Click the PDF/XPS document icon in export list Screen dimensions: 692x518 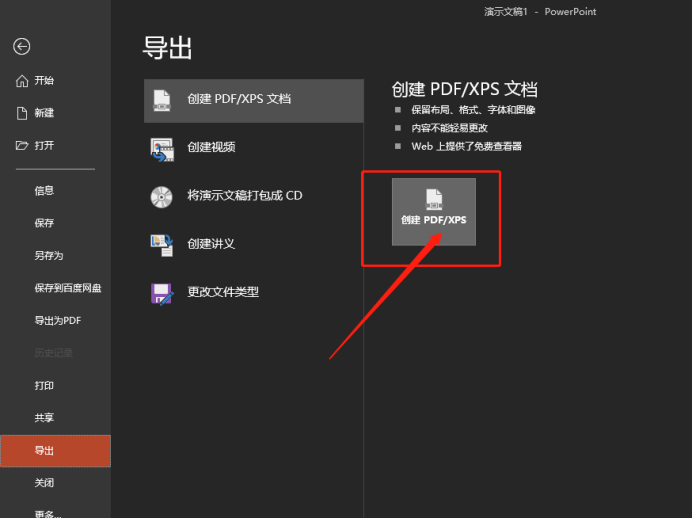[x=162, y=101]
